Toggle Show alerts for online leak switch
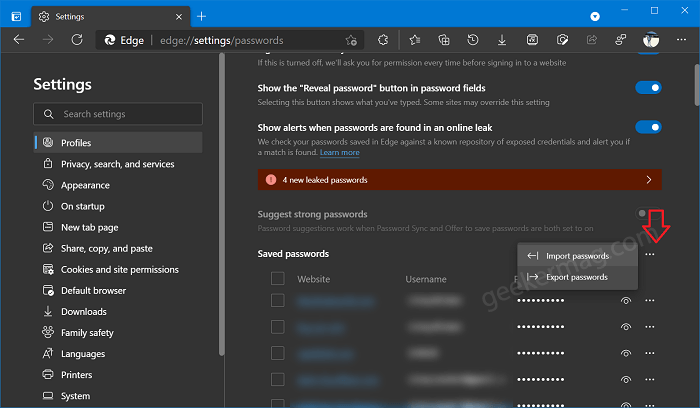Image resolution: width=700 pixels, height=408 pixels. tap(648, 127)
